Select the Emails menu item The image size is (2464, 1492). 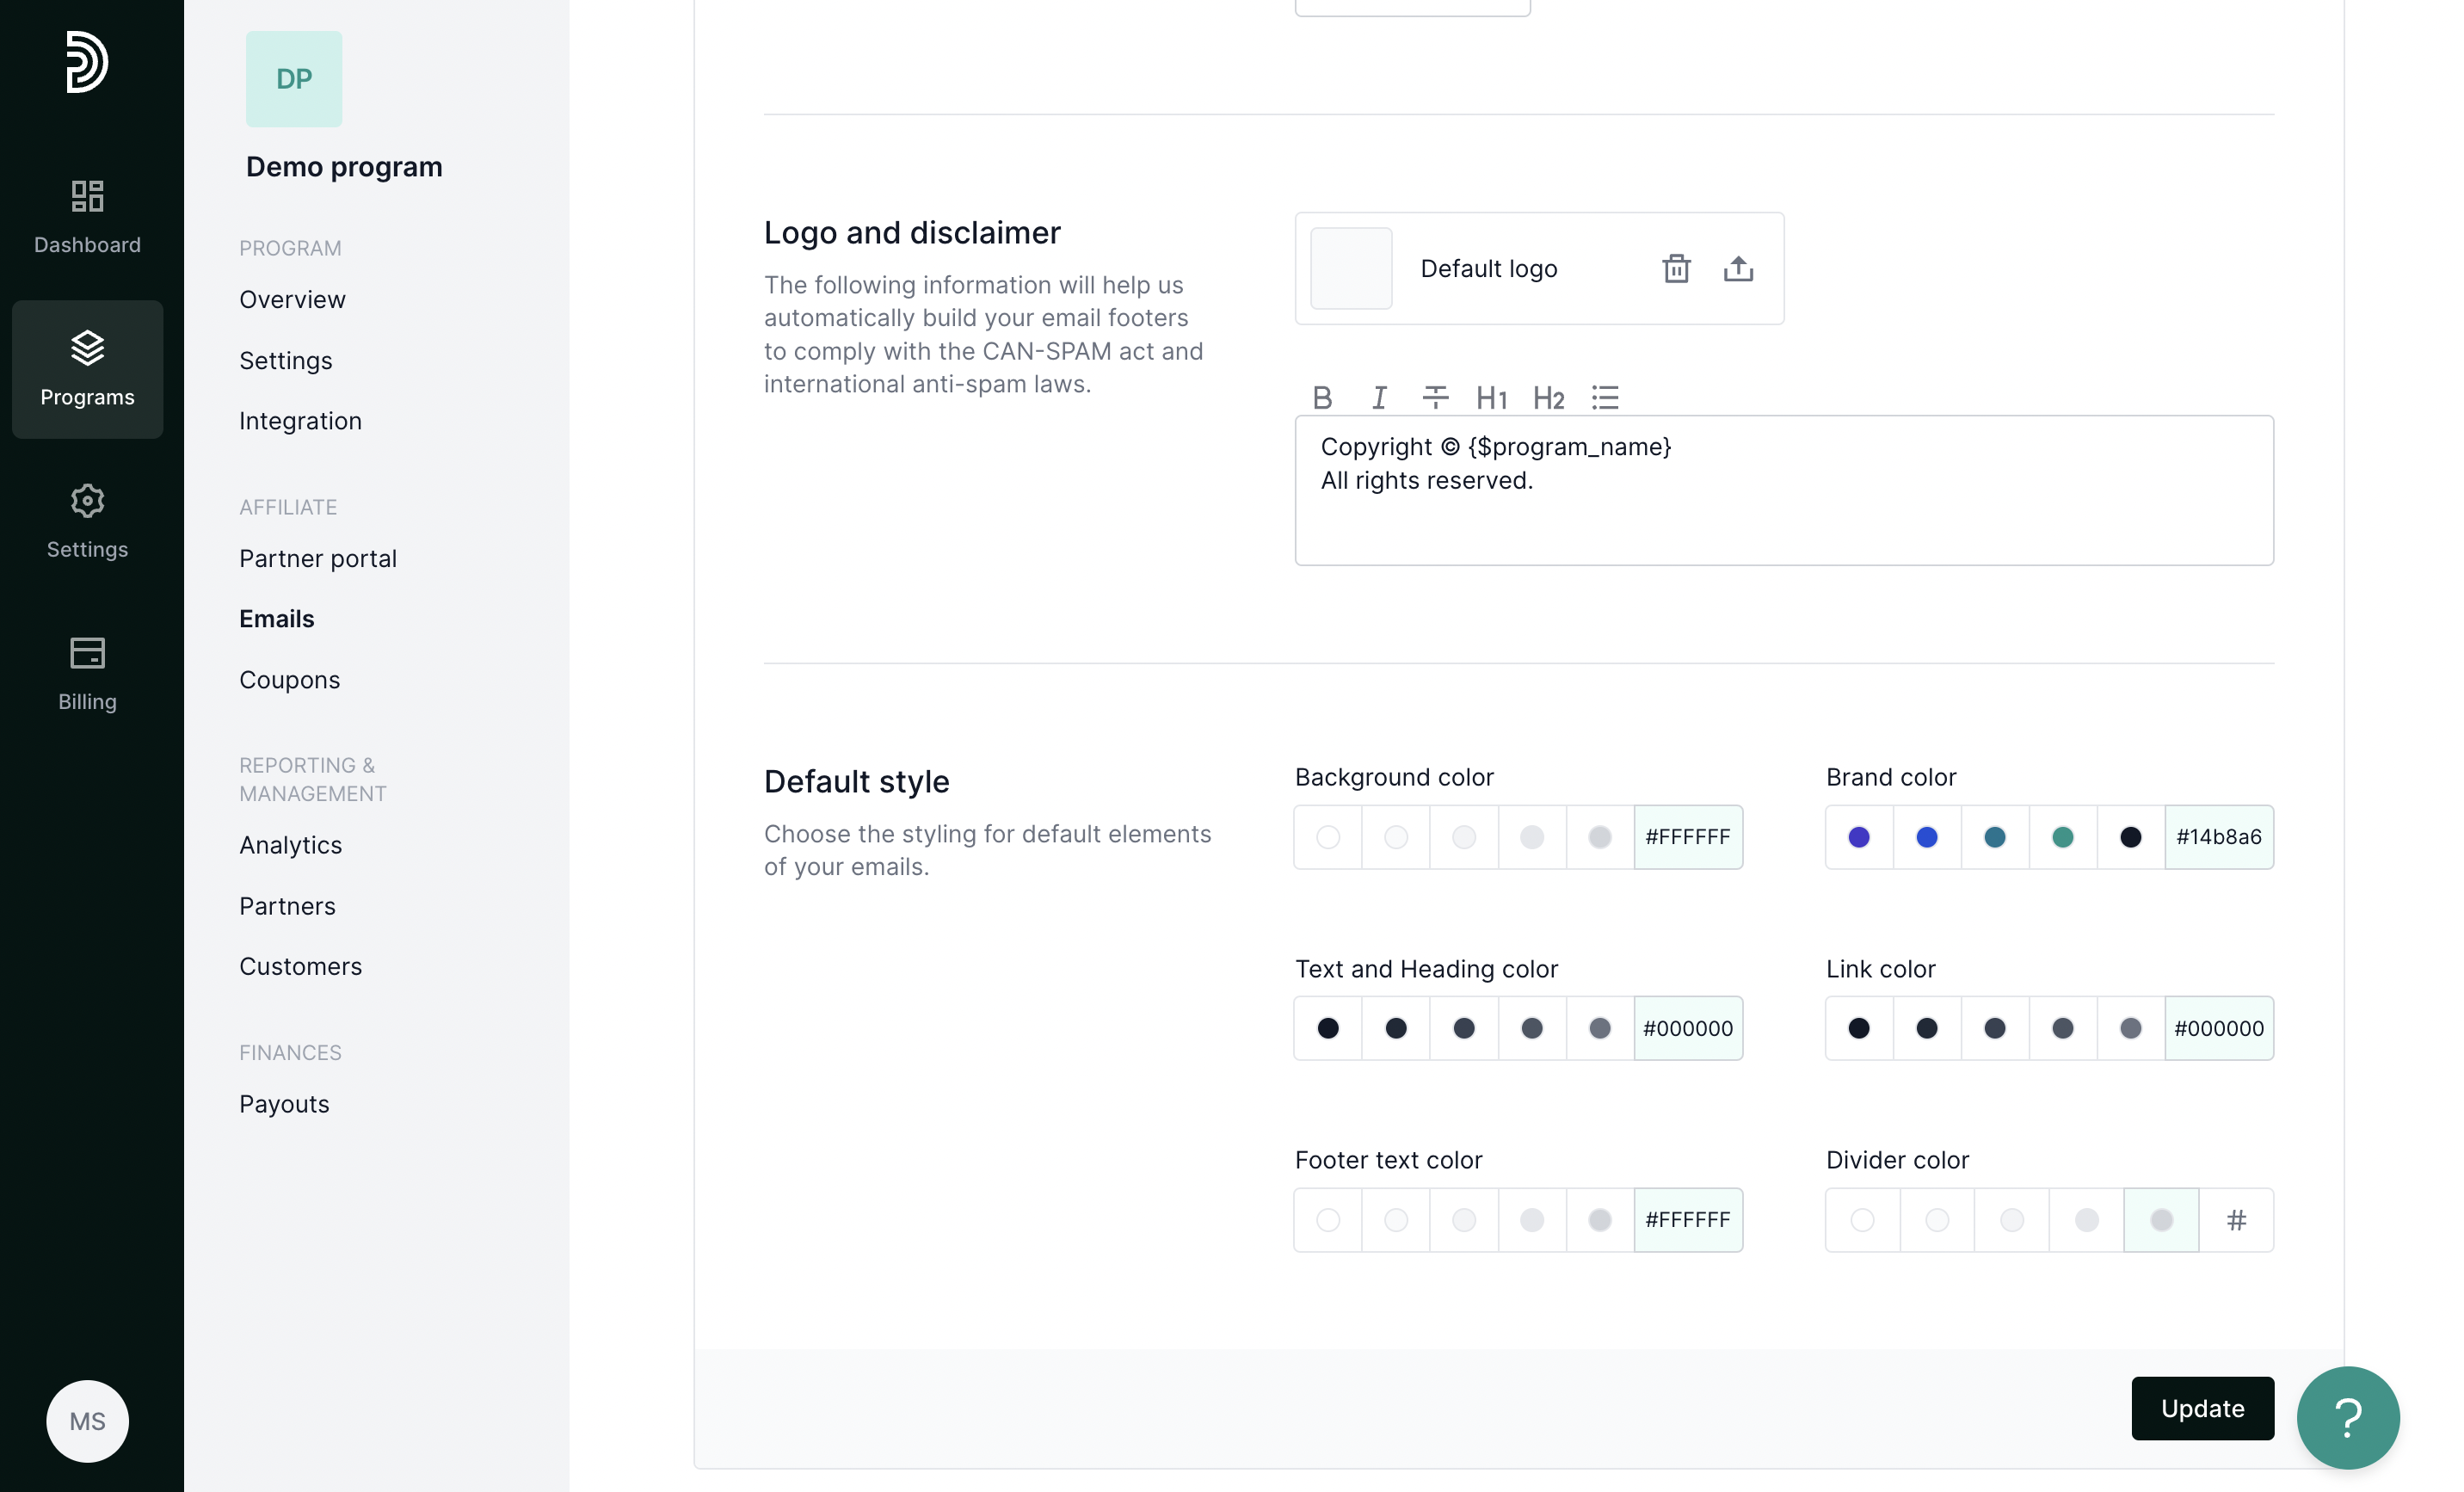276,619
